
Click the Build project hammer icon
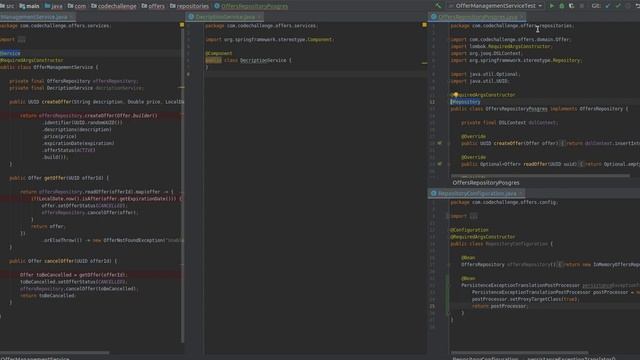(x=438, y=6)
